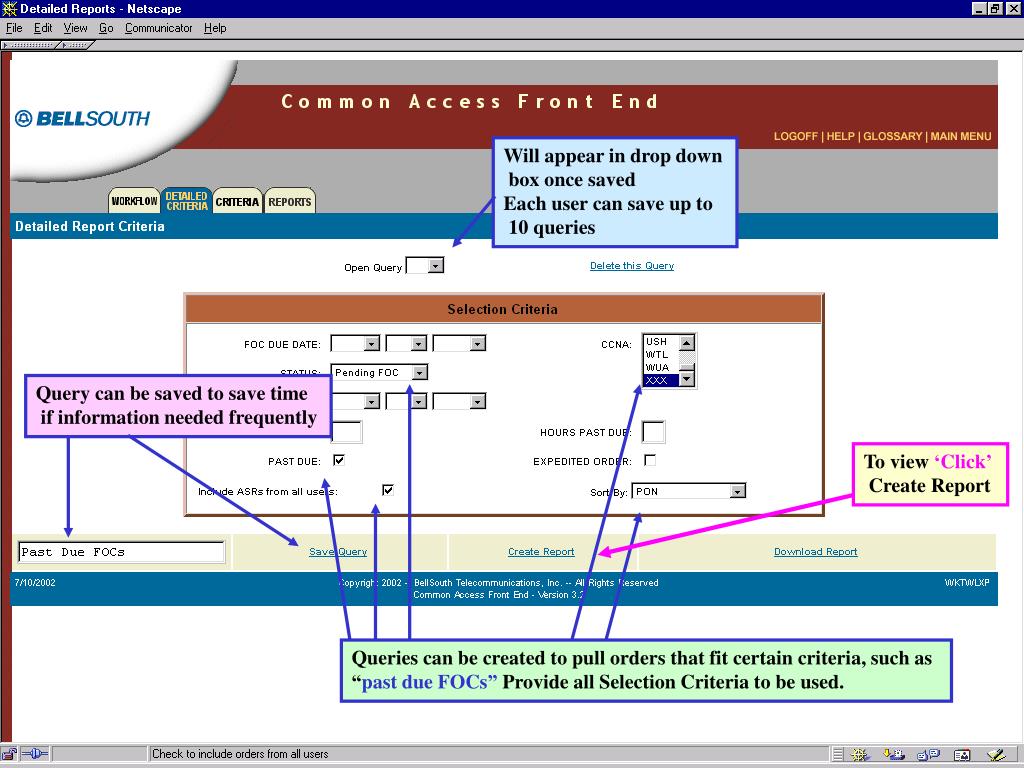Click the query name field with Past Due FOCs
The height and width of the screenshot is (768, 1024).
pos(121,552)
